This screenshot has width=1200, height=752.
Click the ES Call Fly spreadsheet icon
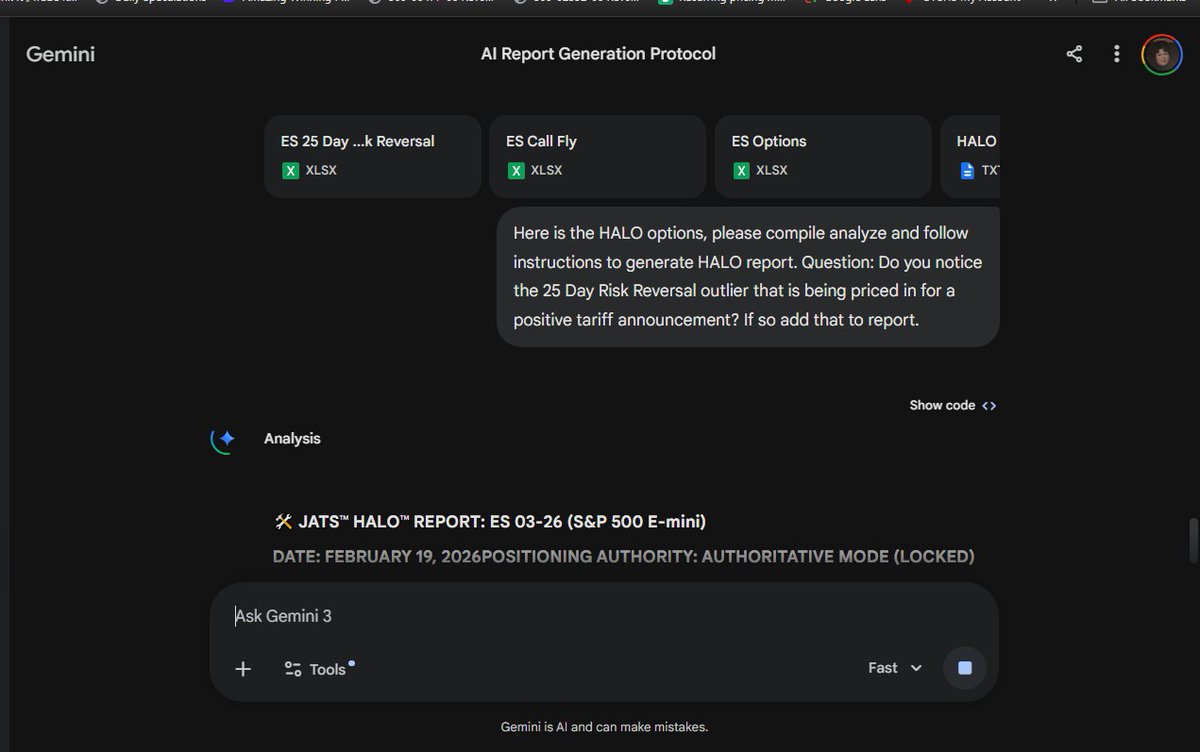click(516, 170)
